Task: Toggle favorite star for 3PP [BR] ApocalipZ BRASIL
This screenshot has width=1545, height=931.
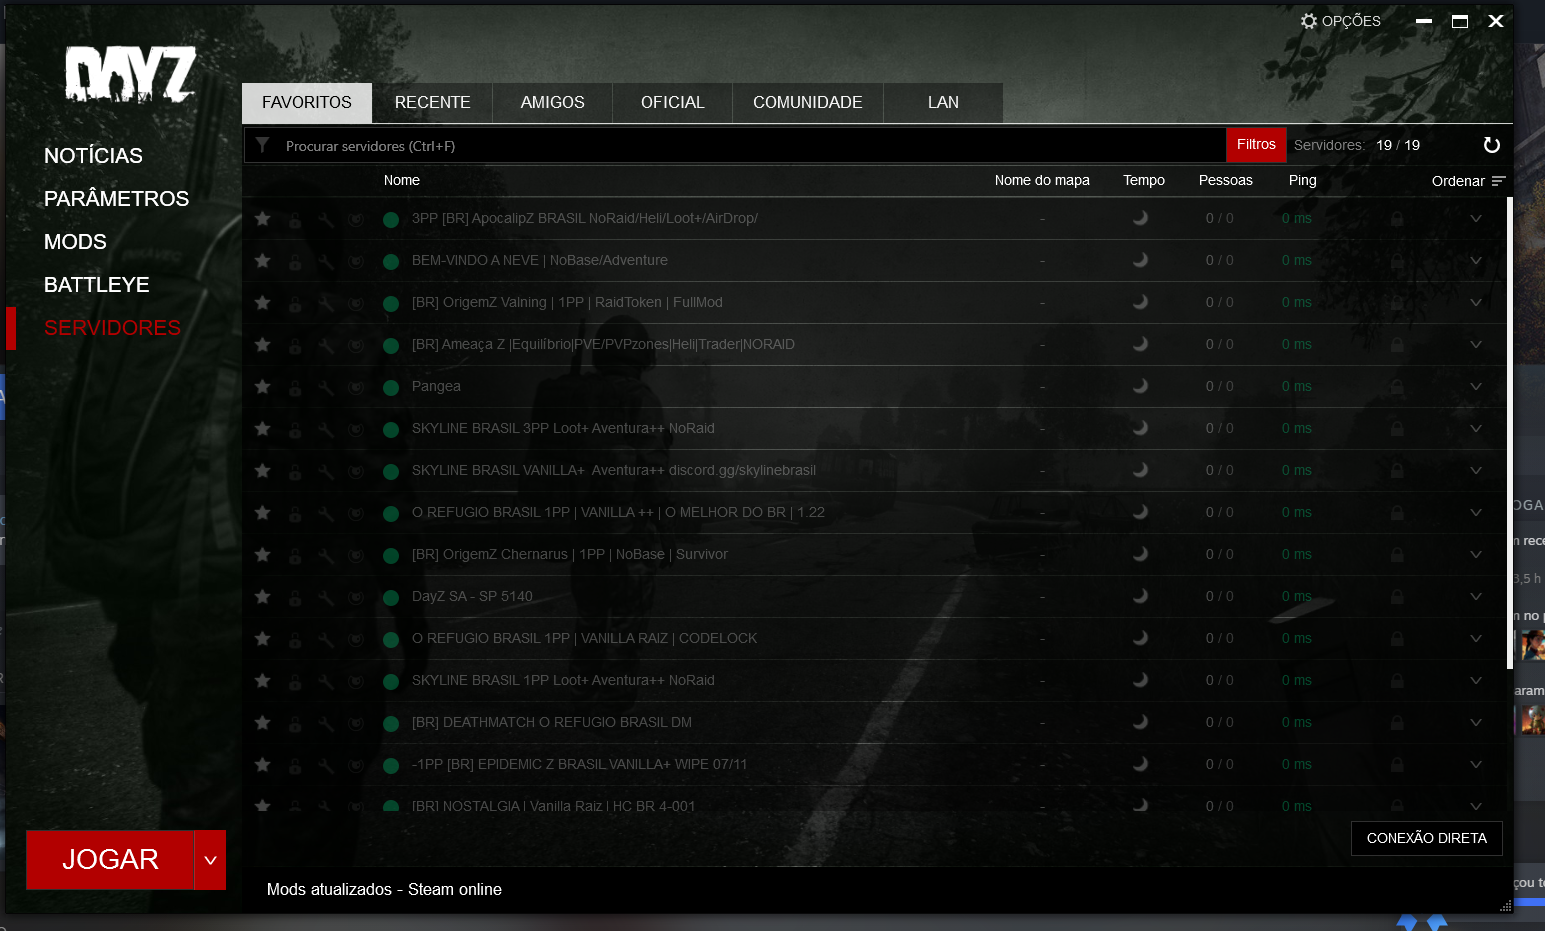Action: click(262, 218)
